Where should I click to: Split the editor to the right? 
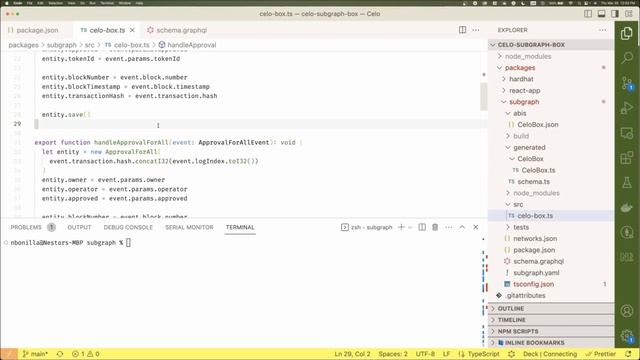click(462, 30)
